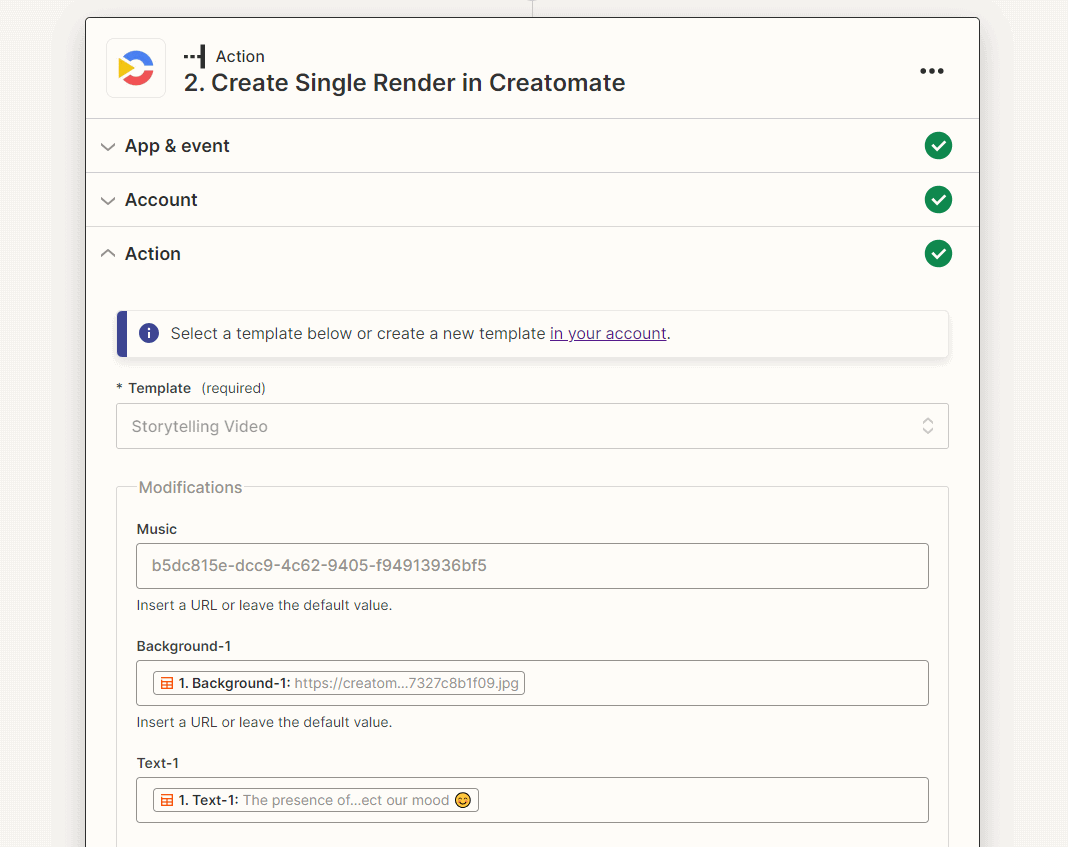Click the green checkmark beside Account
The width and height of the screenshot is (1068, 847).
938,200
